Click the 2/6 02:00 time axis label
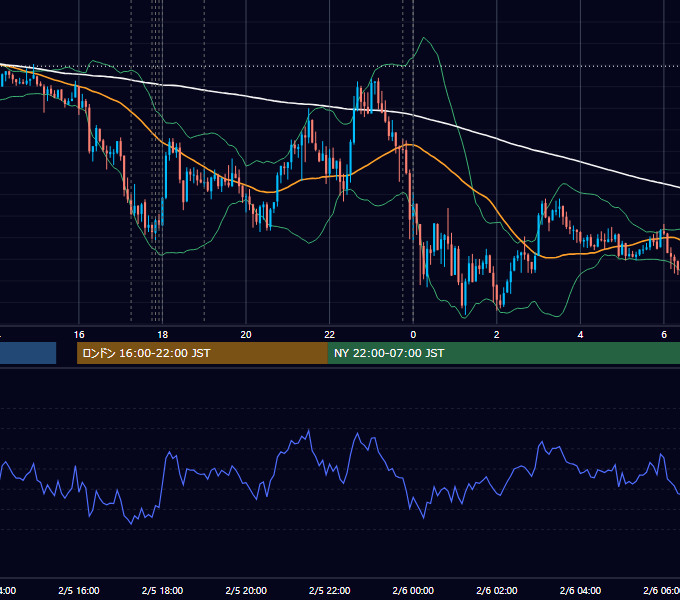 [497, 590]
